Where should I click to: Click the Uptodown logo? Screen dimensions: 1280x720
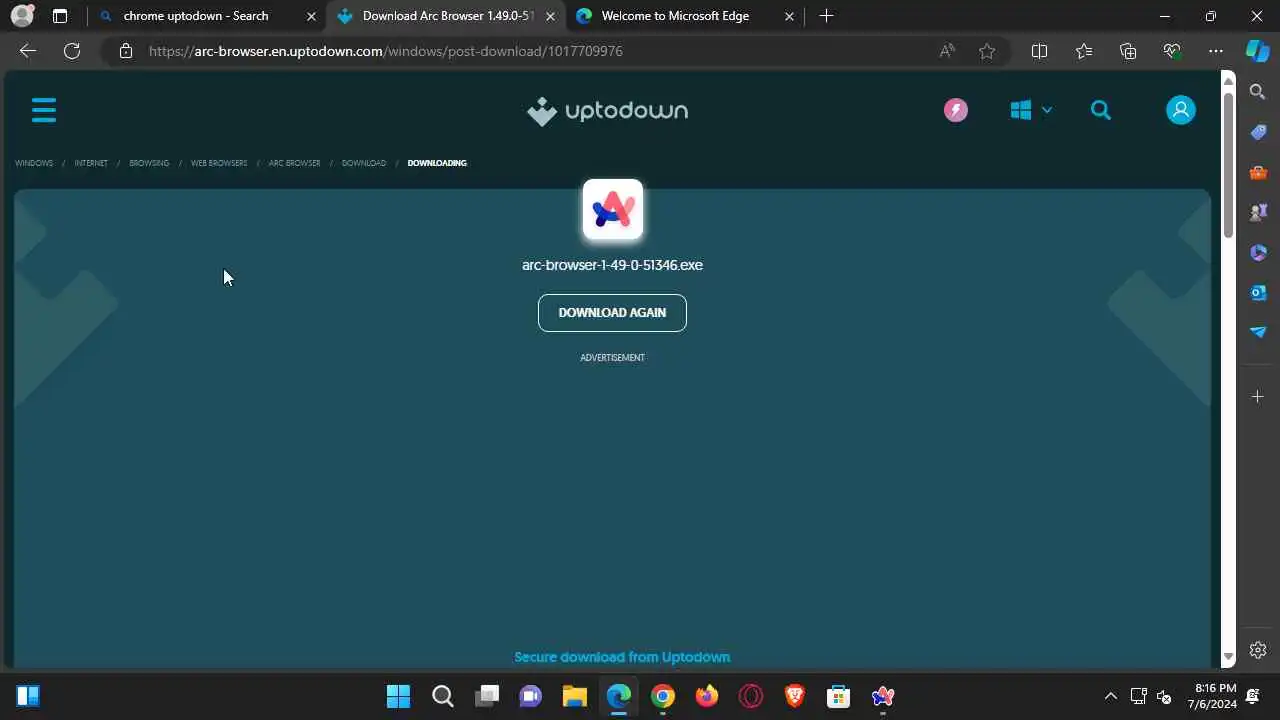(x=608, y=111)
